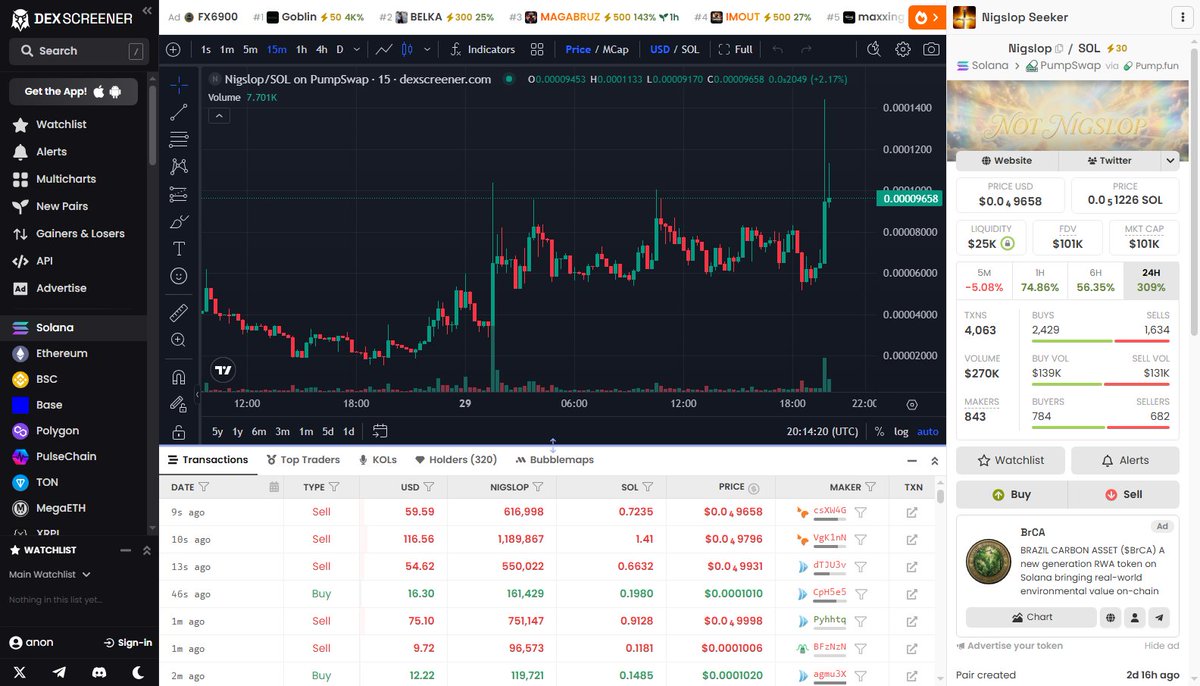
Task: Open the token Twitter link
Action: pos(1108,160)
